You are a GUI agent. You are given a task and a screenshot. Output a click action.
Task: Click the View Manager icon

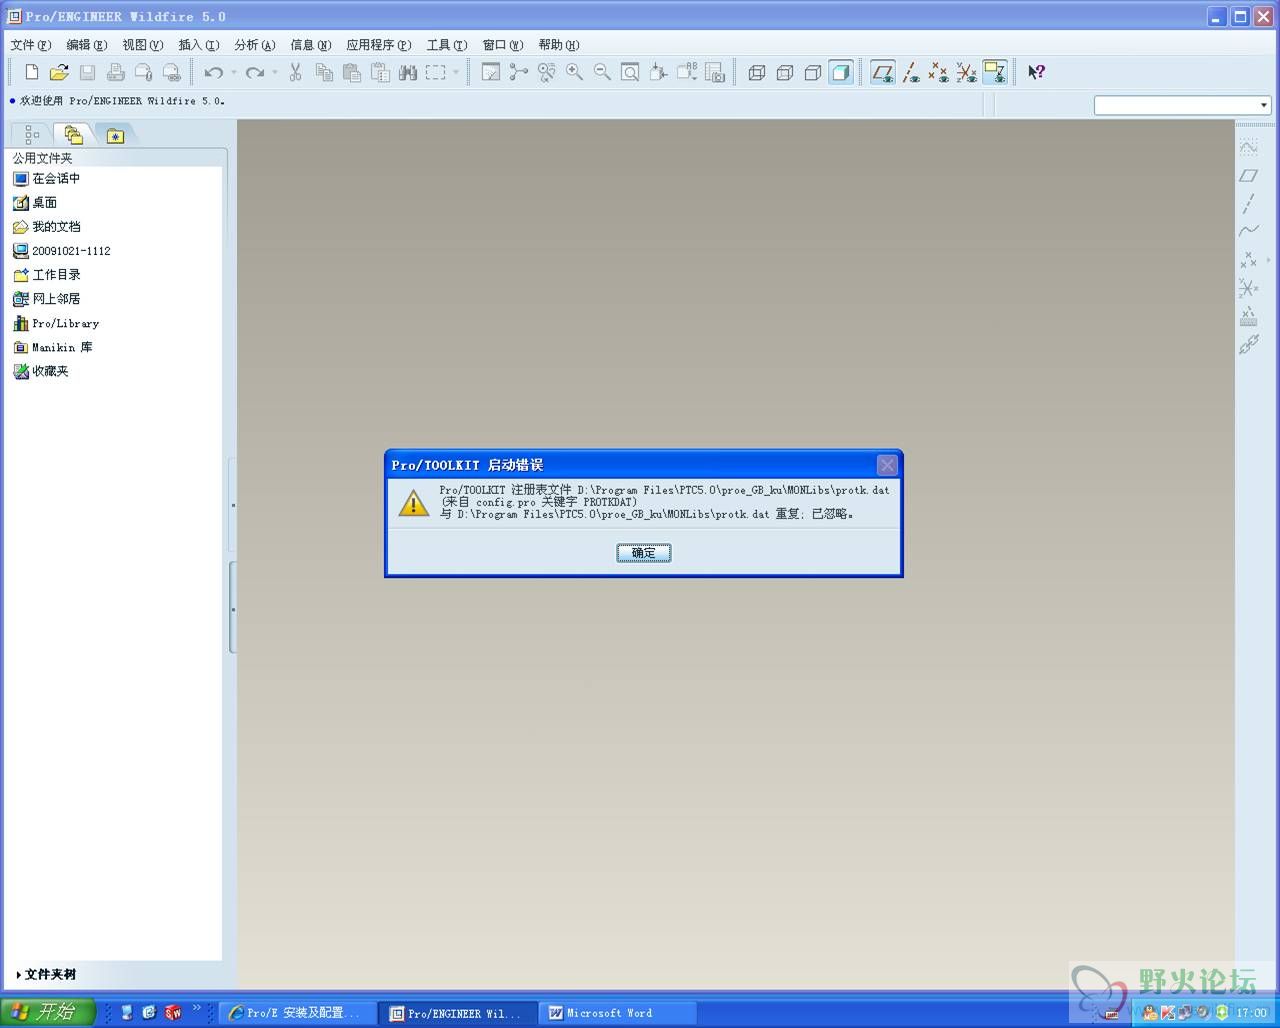click(x=715, y=72)
